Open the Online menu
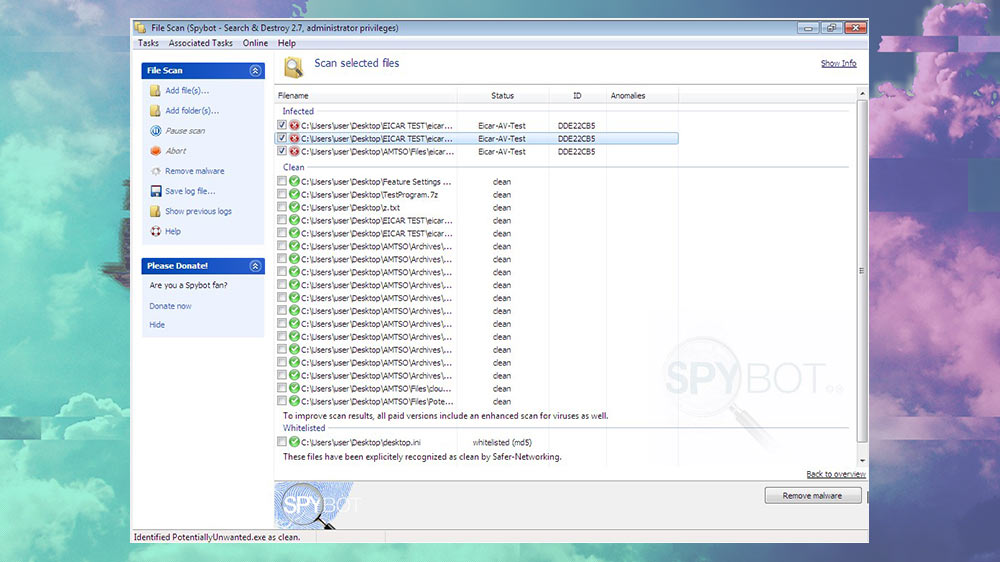This screenshot has width=1000, height=562. click(255, 43)
